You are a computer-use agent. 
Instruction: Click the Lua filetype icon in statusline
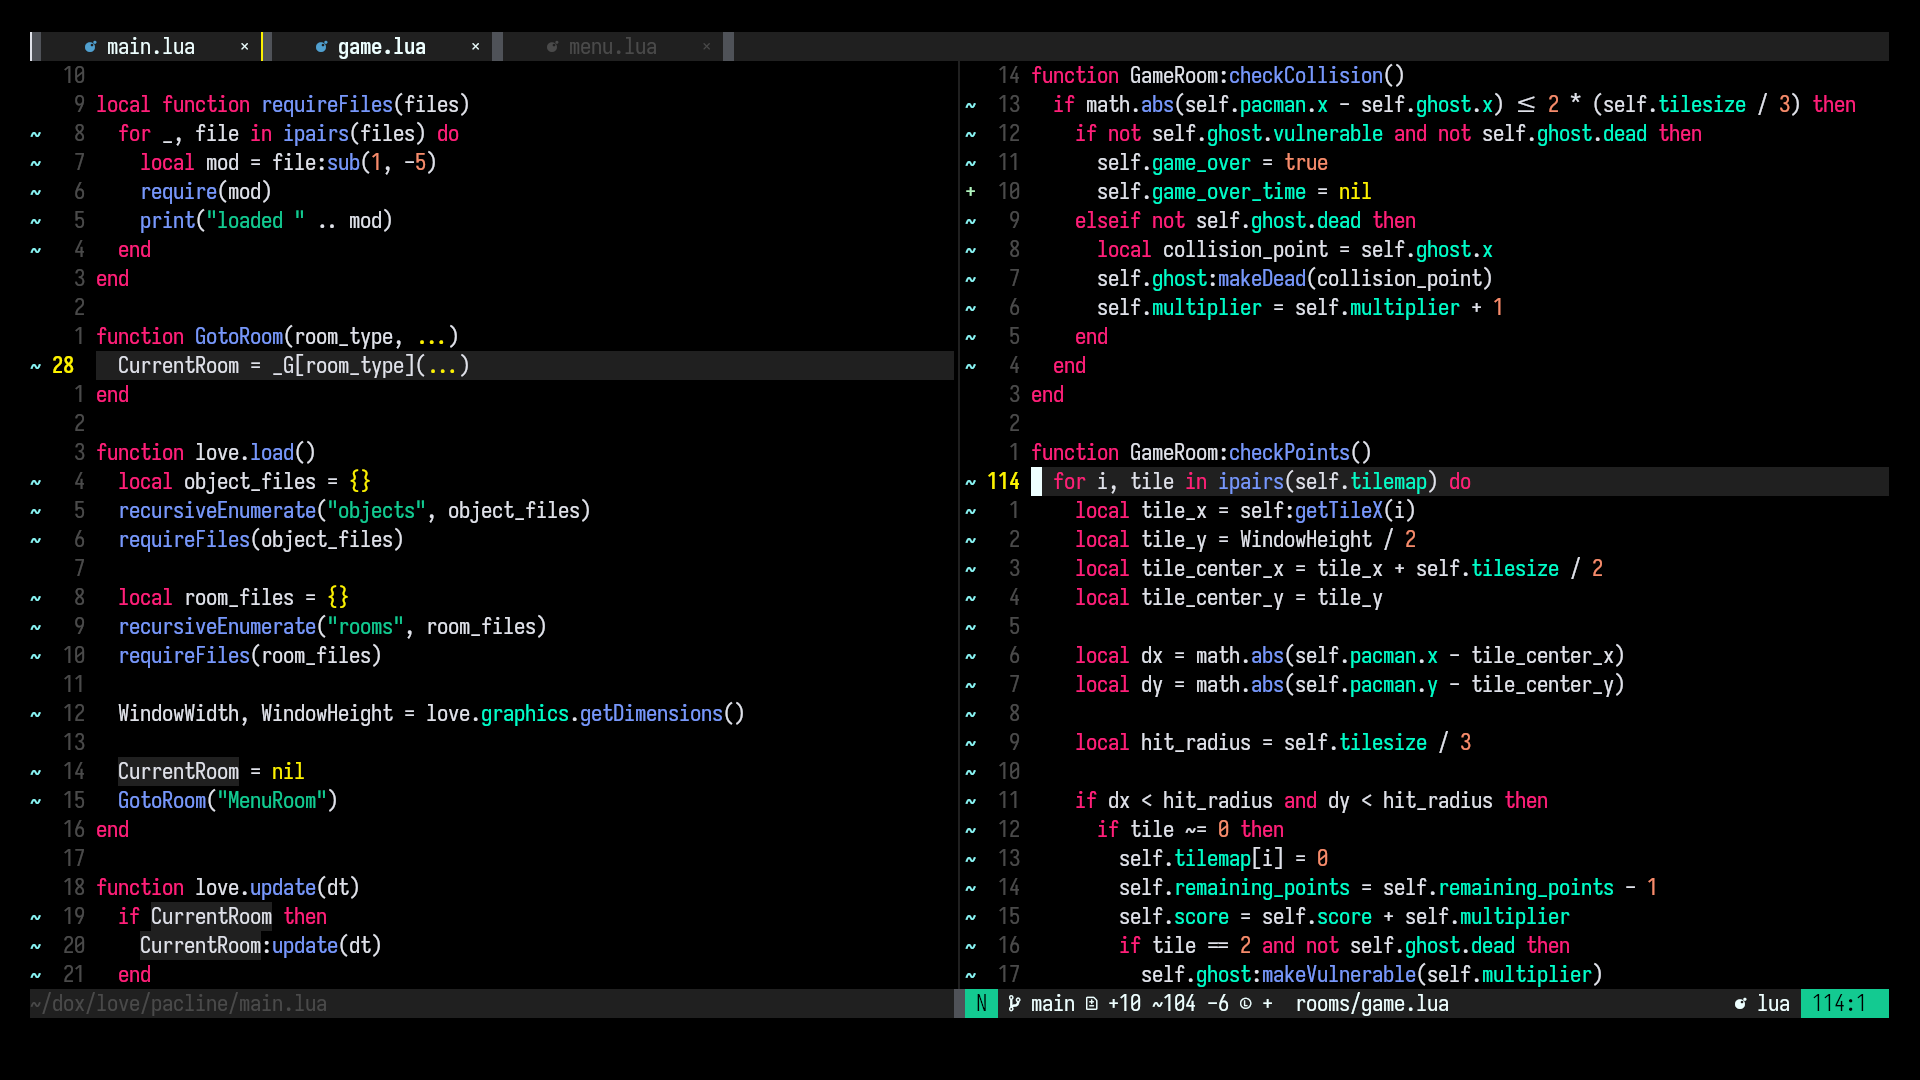click(x=1741, y=1004)
